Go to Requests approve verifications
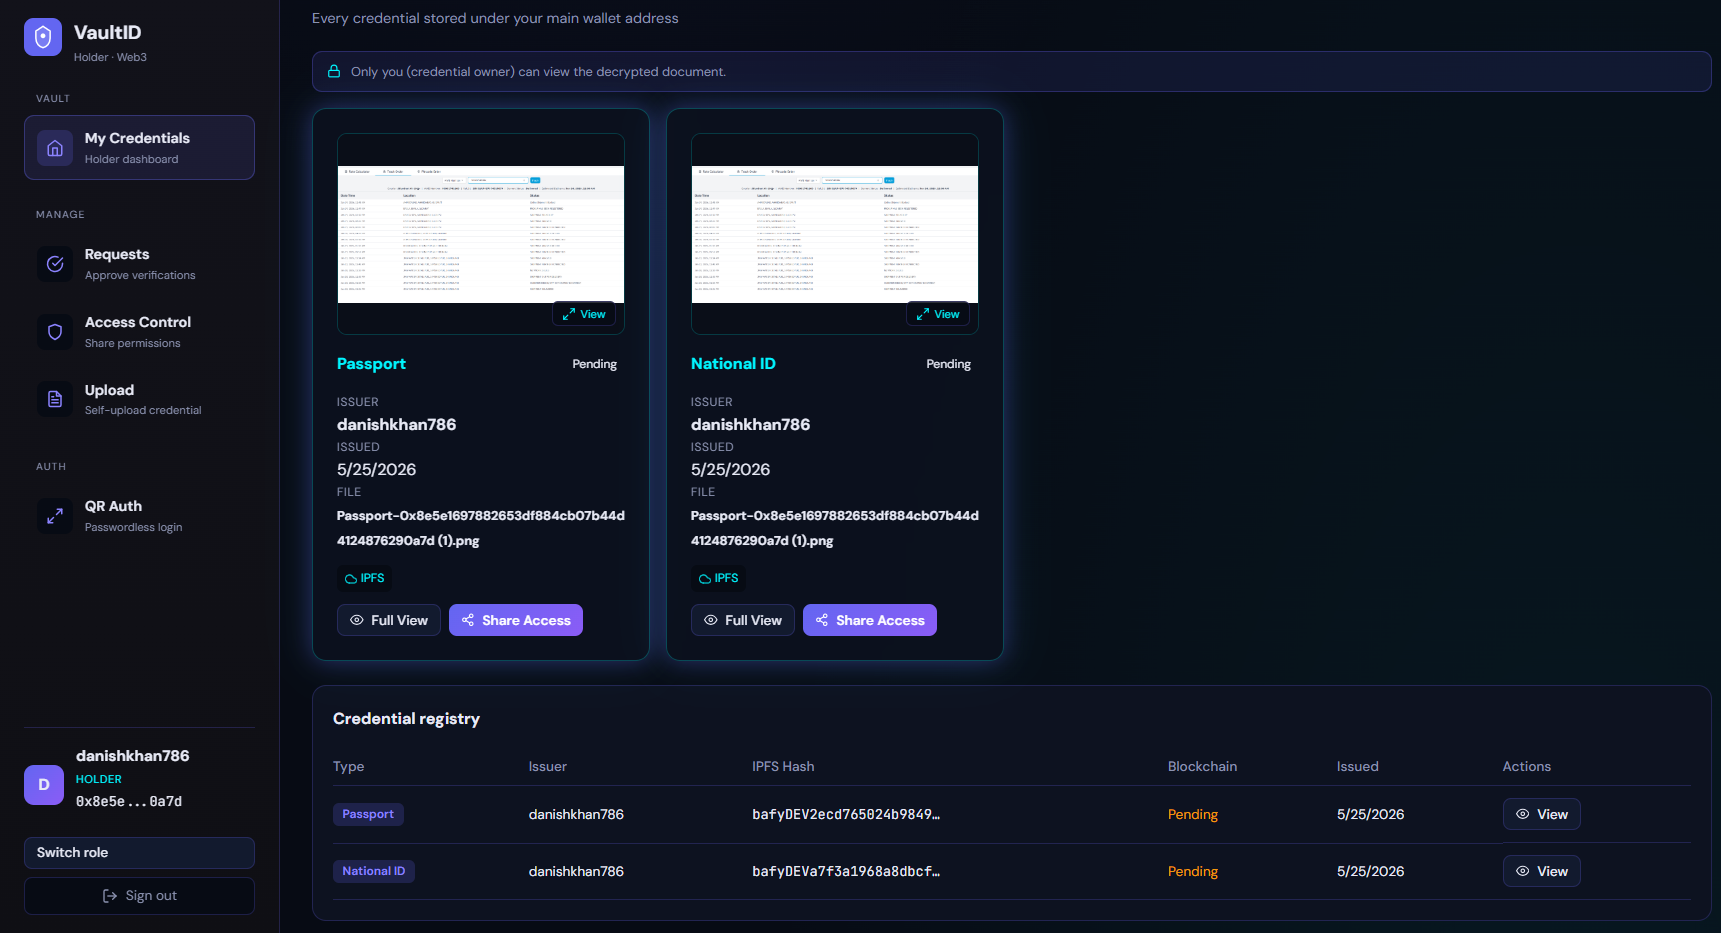1721x933 pixels. tap(139, 264)
